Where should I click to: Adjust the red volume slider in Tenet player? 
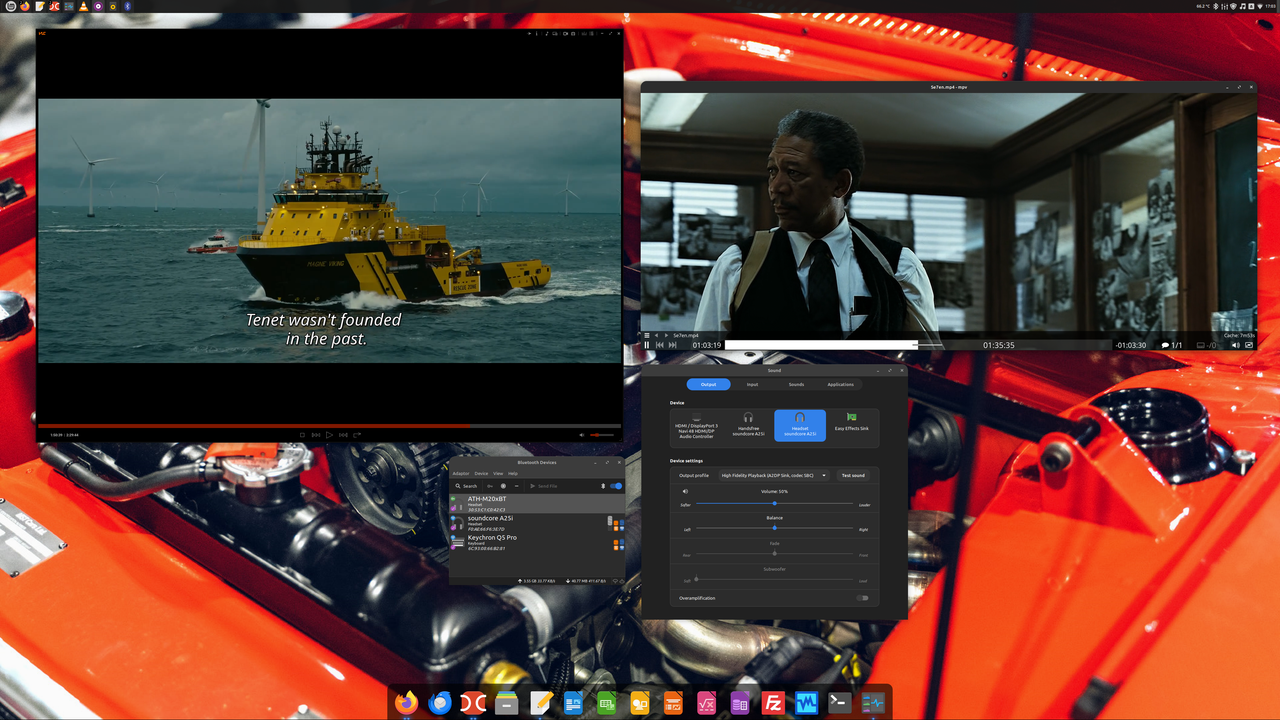coord(602,435)
